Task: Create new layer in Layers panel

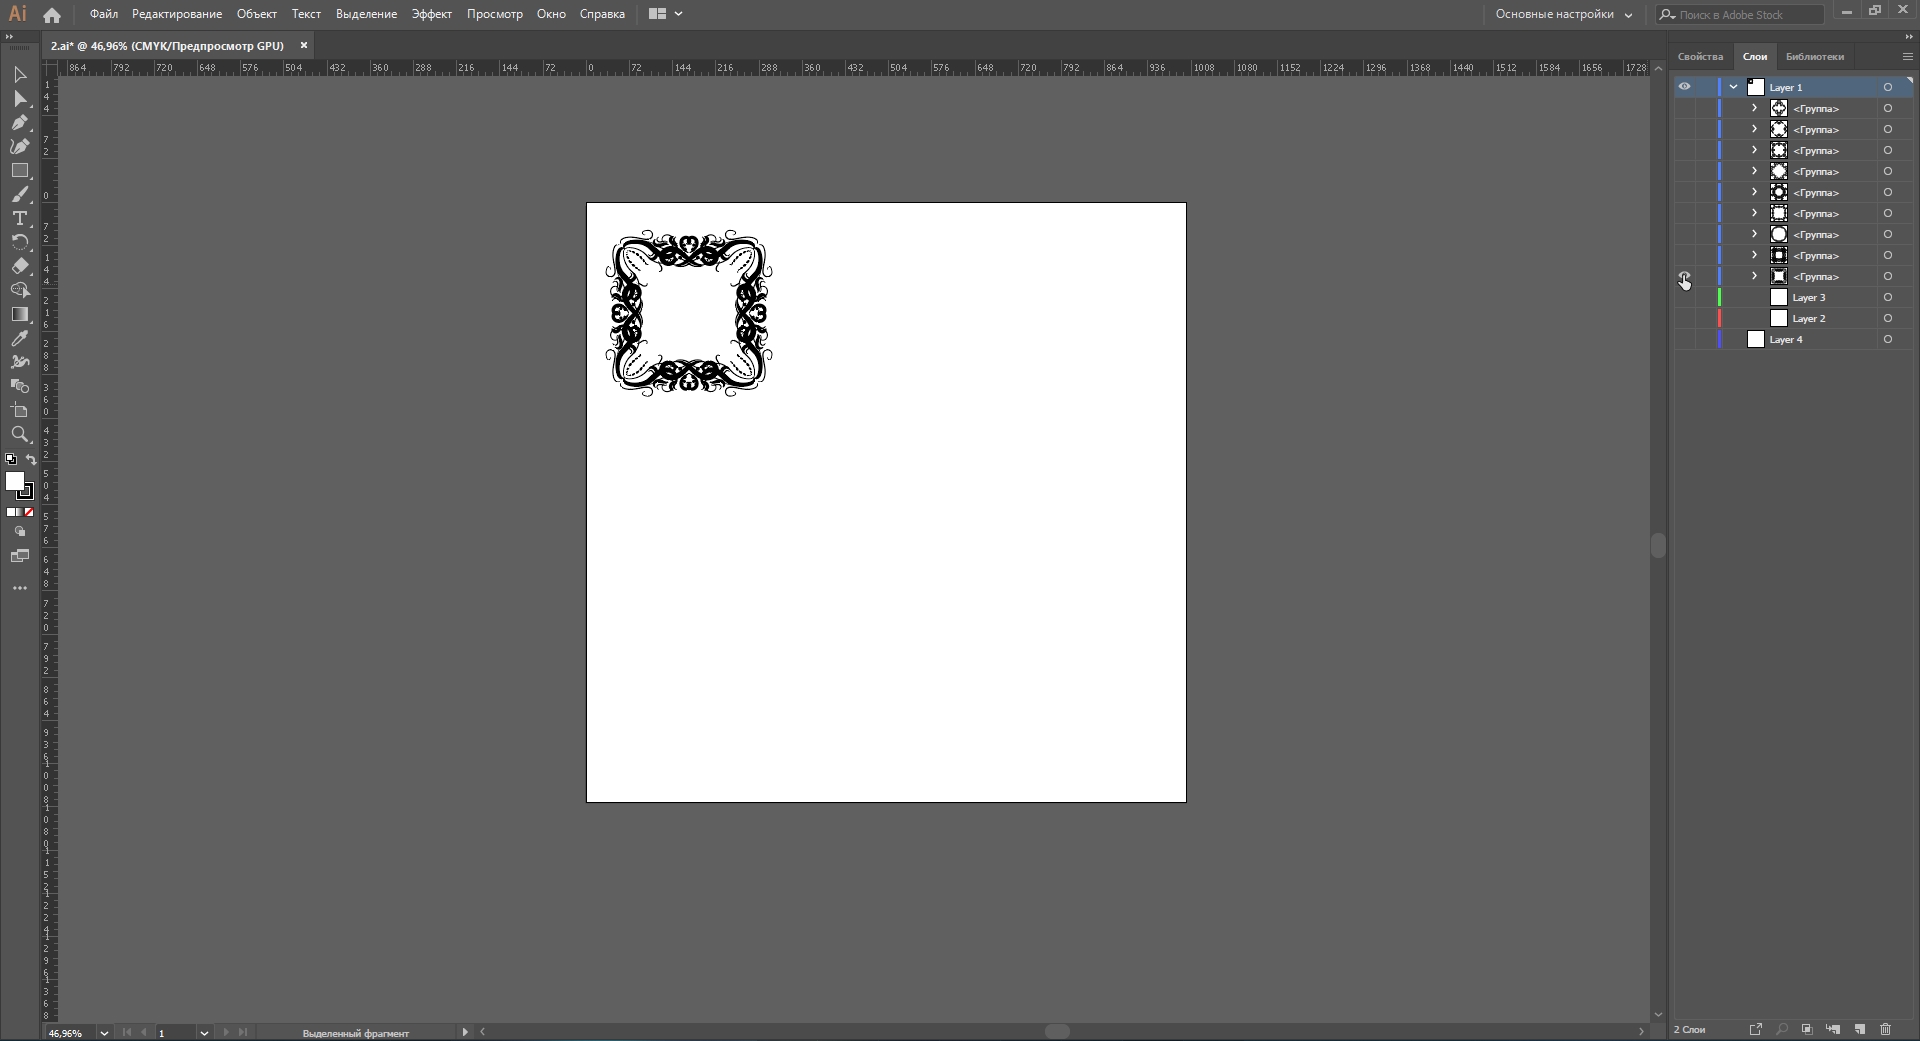Action: tap(1859, 1029)
